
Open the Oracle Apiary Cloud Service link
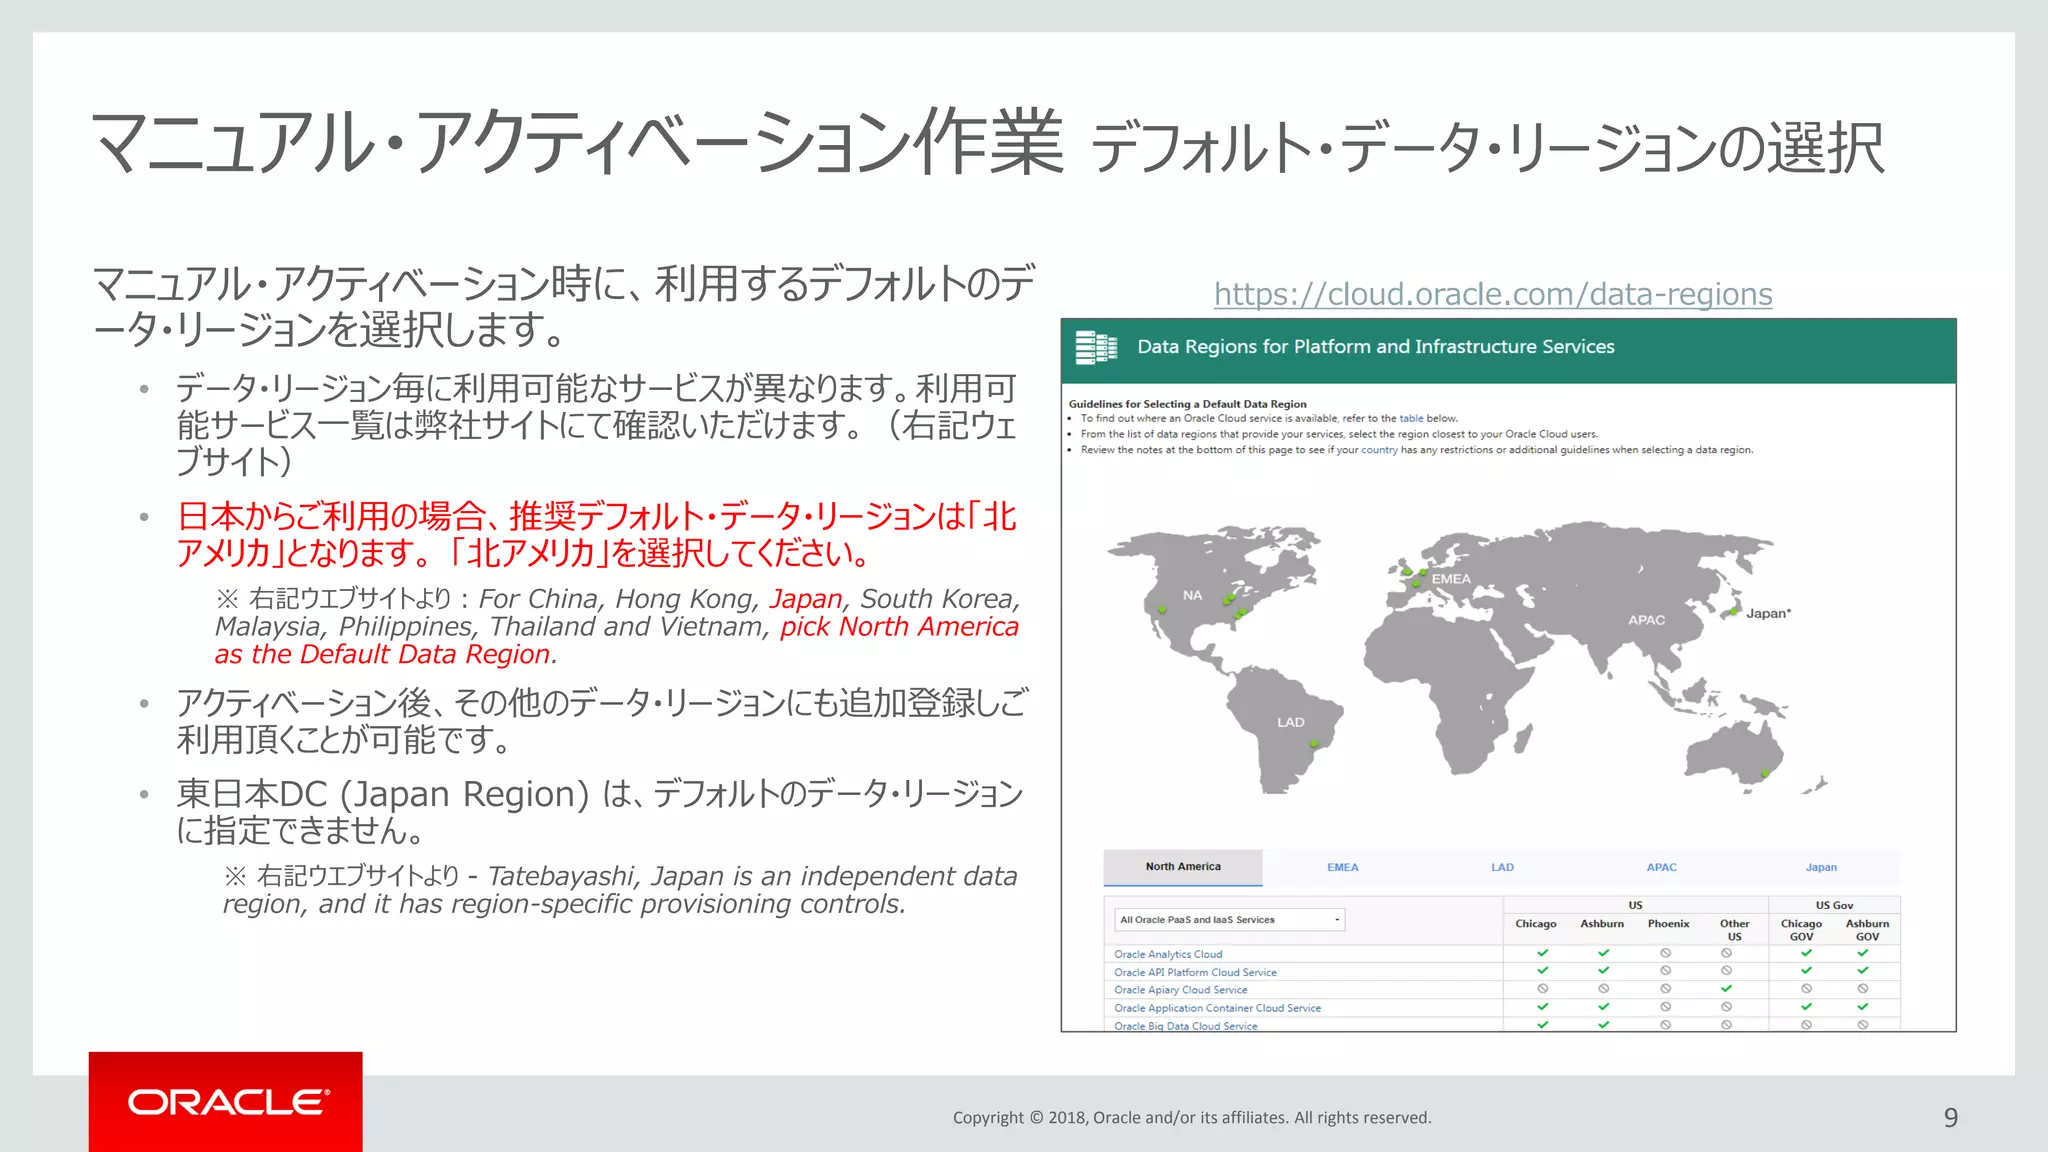coord(1180,990)
